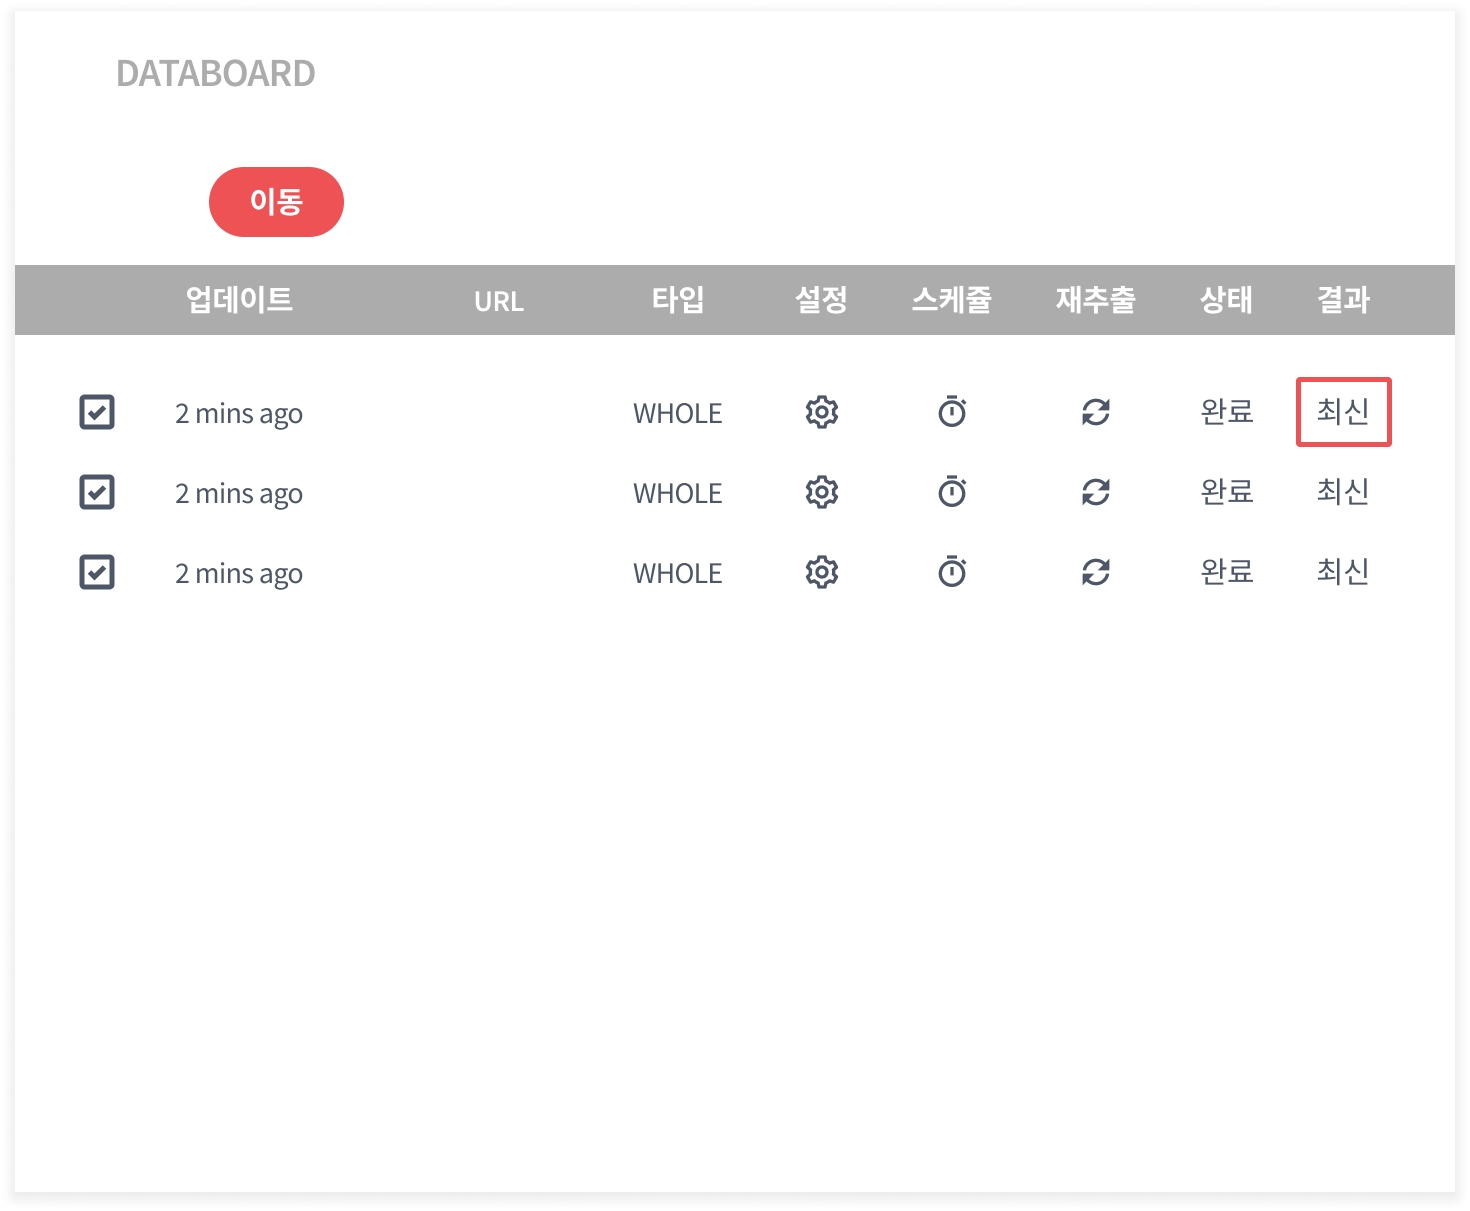Open settings gear in third row

(x=821, y=572)
